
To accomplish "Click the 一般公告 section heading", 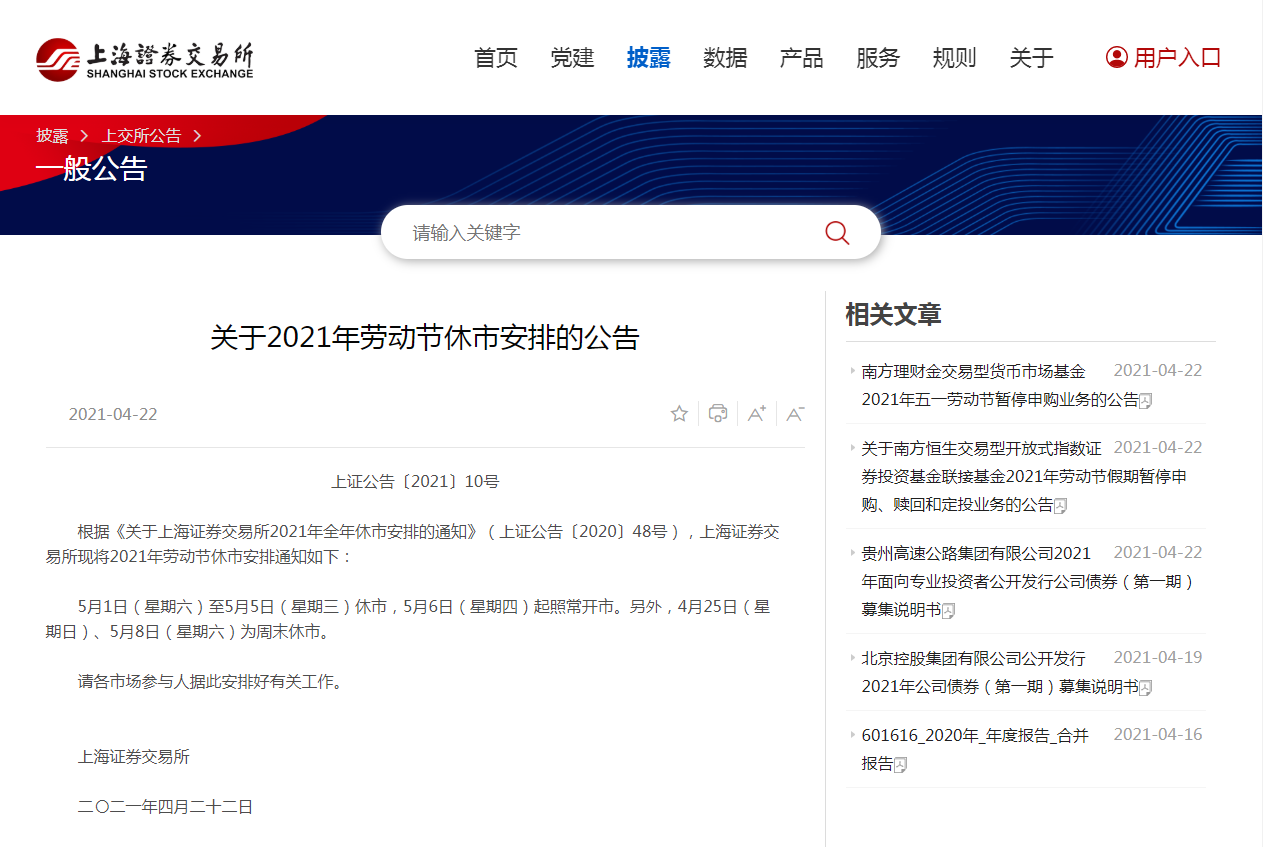I will click(x=91, y=169).
